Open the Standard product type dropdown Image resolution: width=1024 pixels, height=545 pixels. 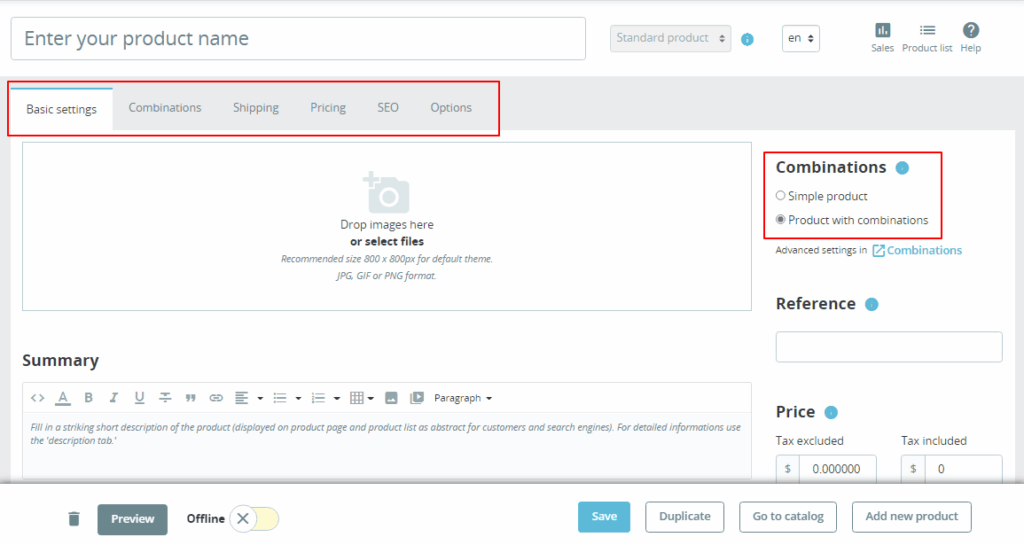click(x=670, y=38)
